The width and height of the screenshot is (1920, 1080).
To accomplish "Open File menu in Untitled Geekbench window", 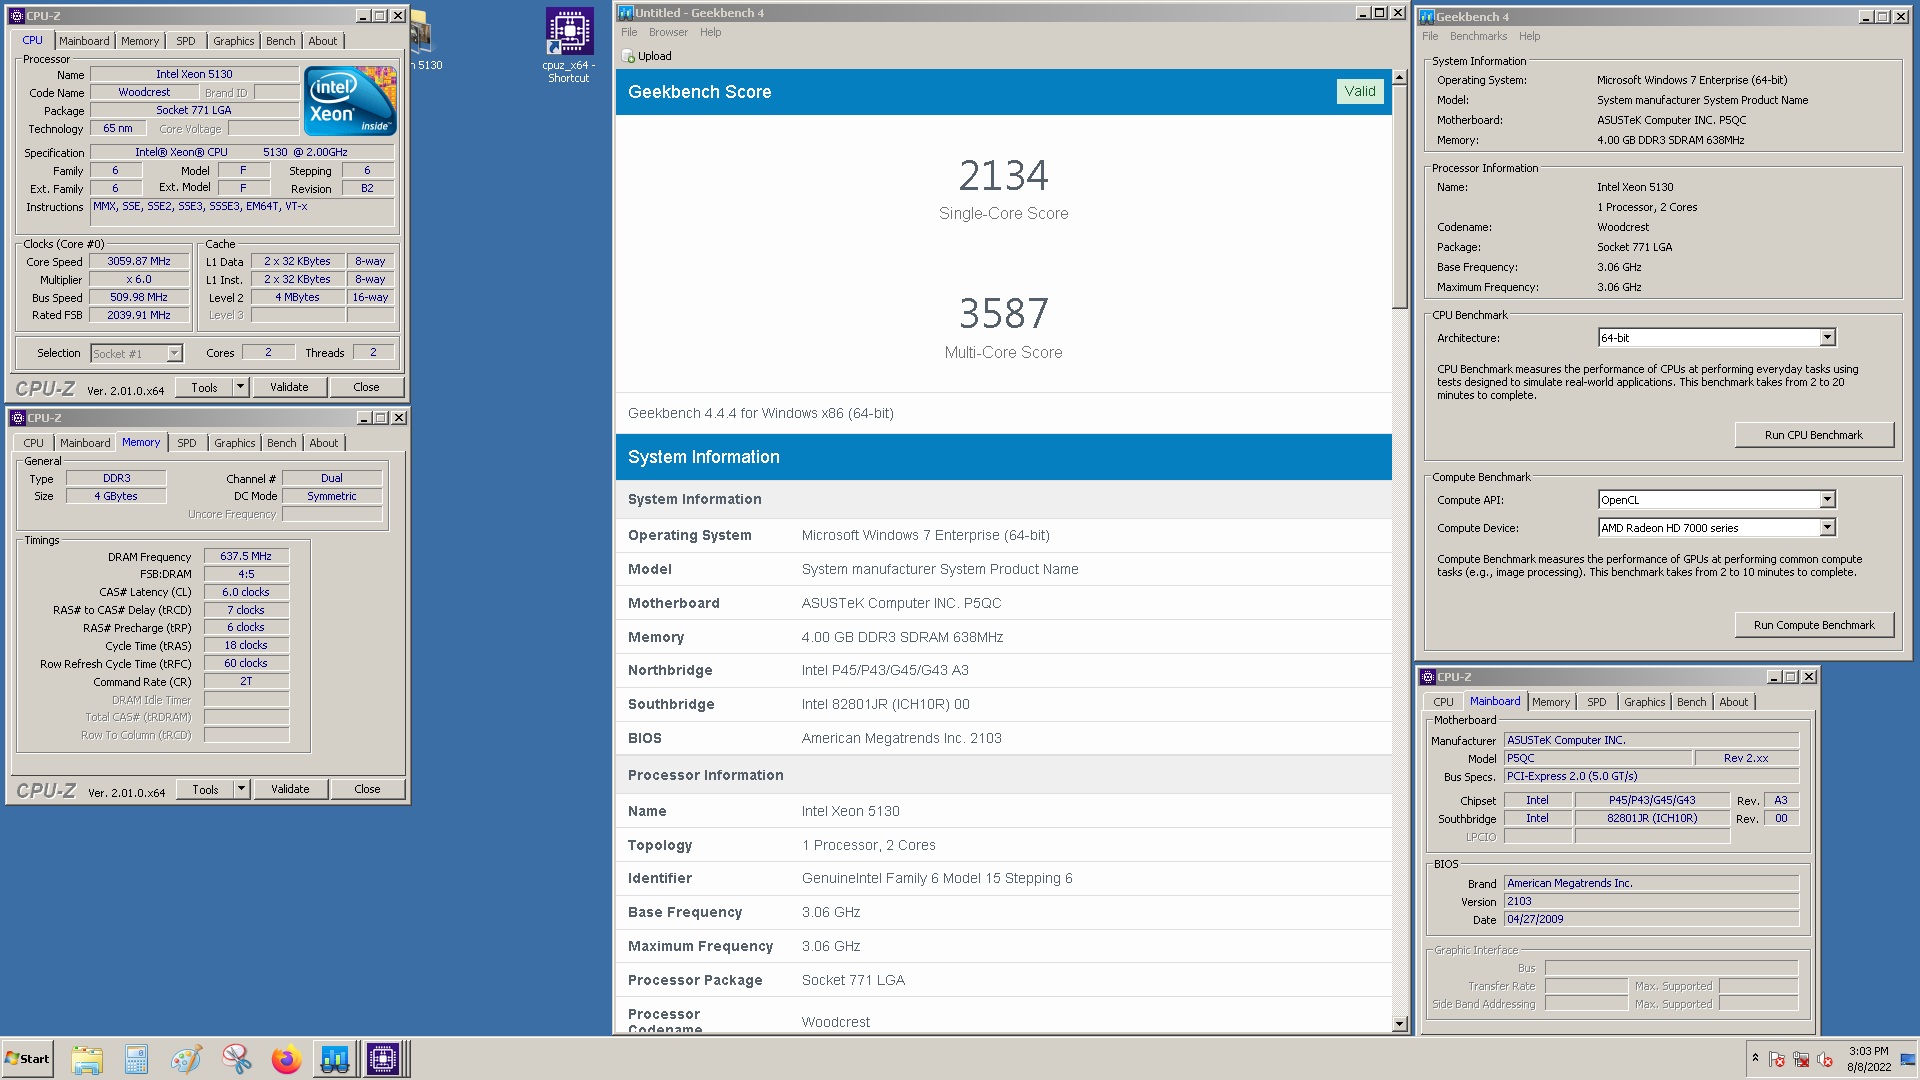I will coord(629,32).
